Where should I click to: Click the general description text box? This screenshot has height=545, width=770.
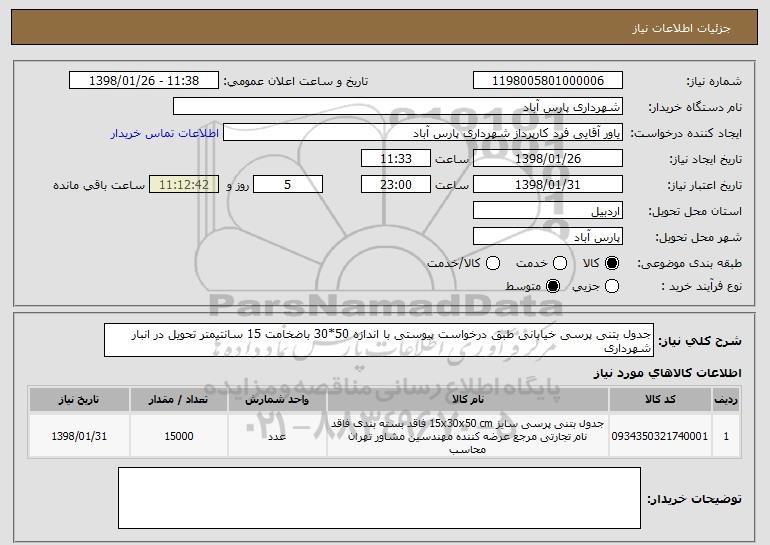click(x=379, y=340)
